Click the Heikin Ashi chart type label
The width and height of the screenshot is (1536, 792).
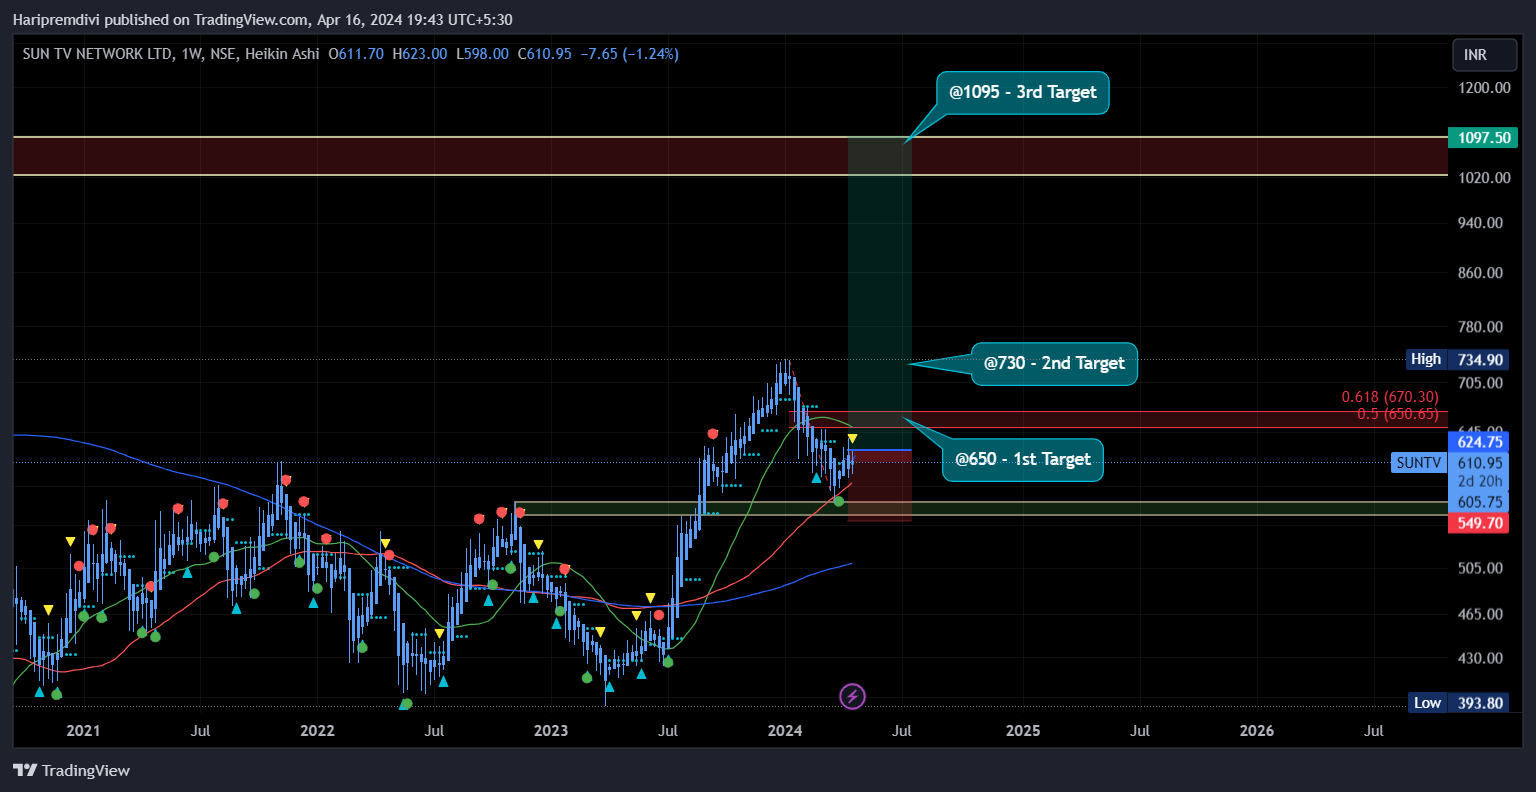pyautogui.click(x=280, y=54)
